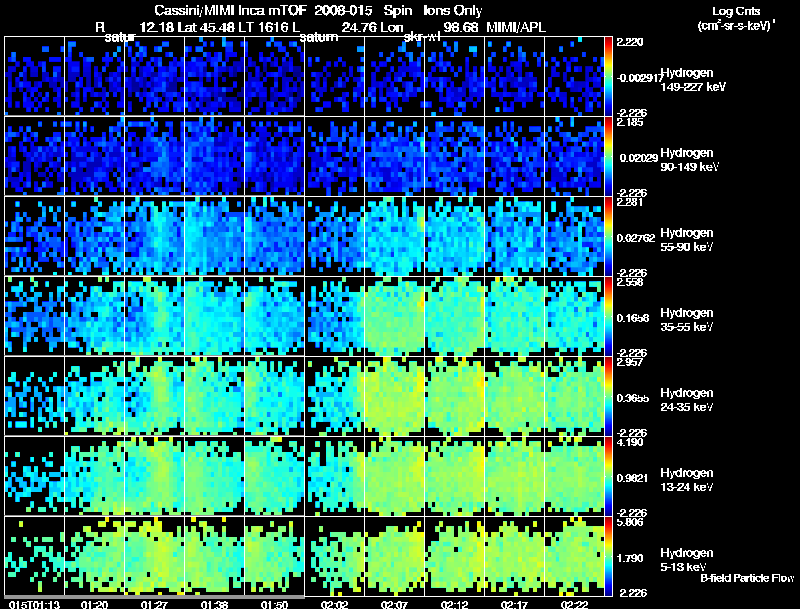Click the '02:12' time label

pos(455,604)
